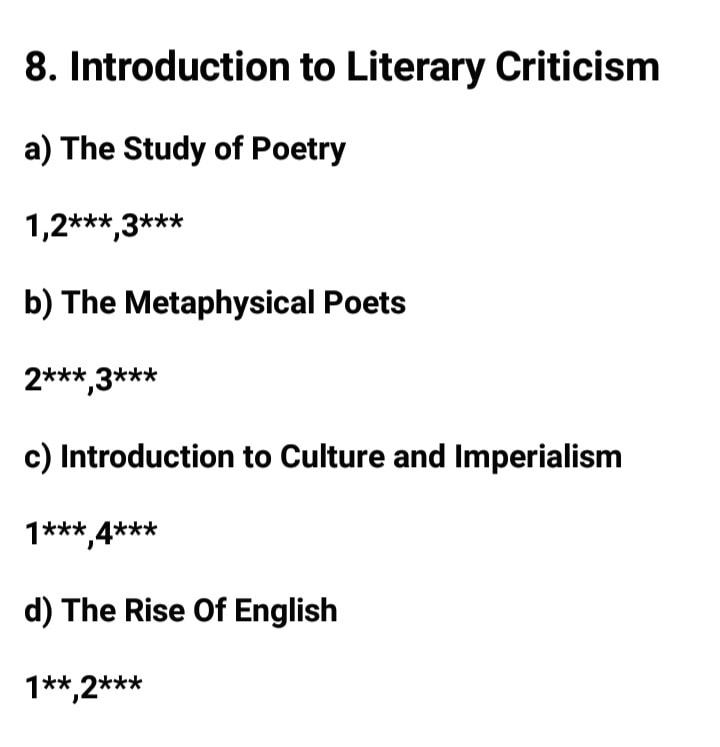Viewport: 720px width, 747px height.
Task: Click 'Introduction' in item c line
Action: [x=147, y=456]
